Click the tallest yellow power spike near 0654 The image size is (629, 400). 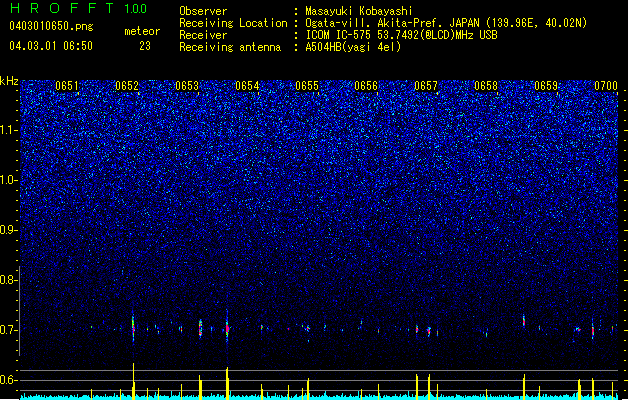point(227,383)
